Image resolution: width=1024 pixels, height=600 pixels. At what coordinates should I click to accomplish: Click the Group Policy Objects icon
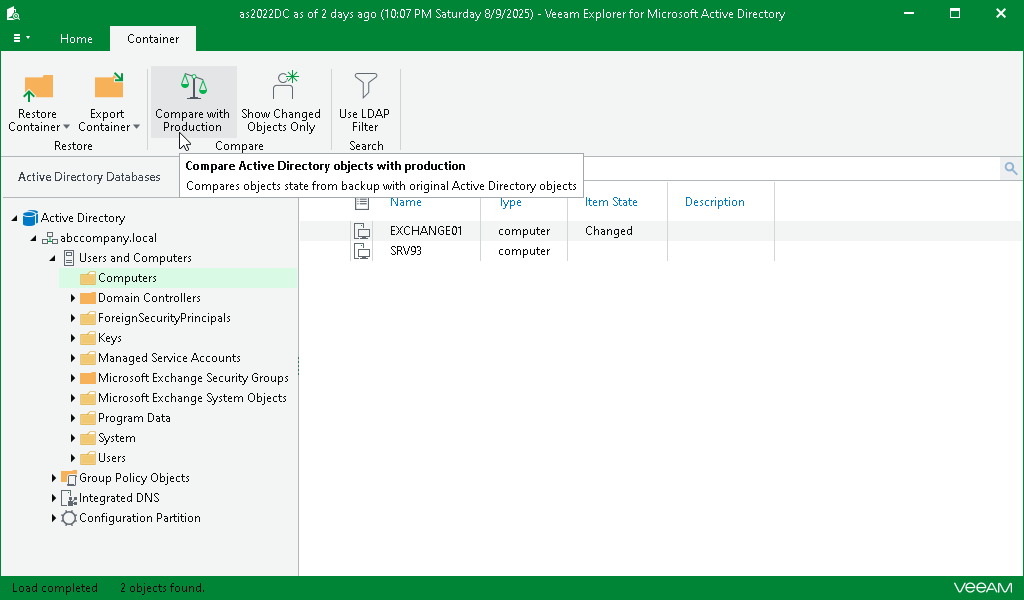pyautogui.click(x=69, y=477)
